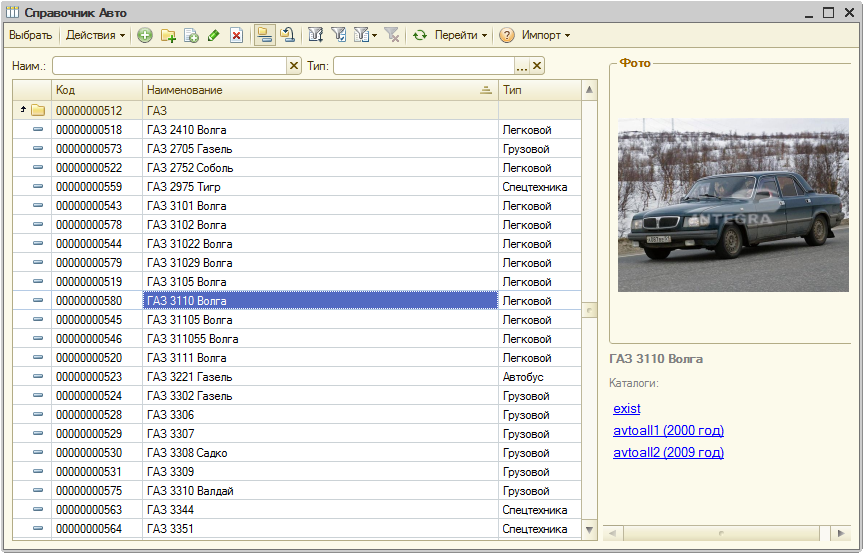Click the Наим. search field

click(170, 66)
